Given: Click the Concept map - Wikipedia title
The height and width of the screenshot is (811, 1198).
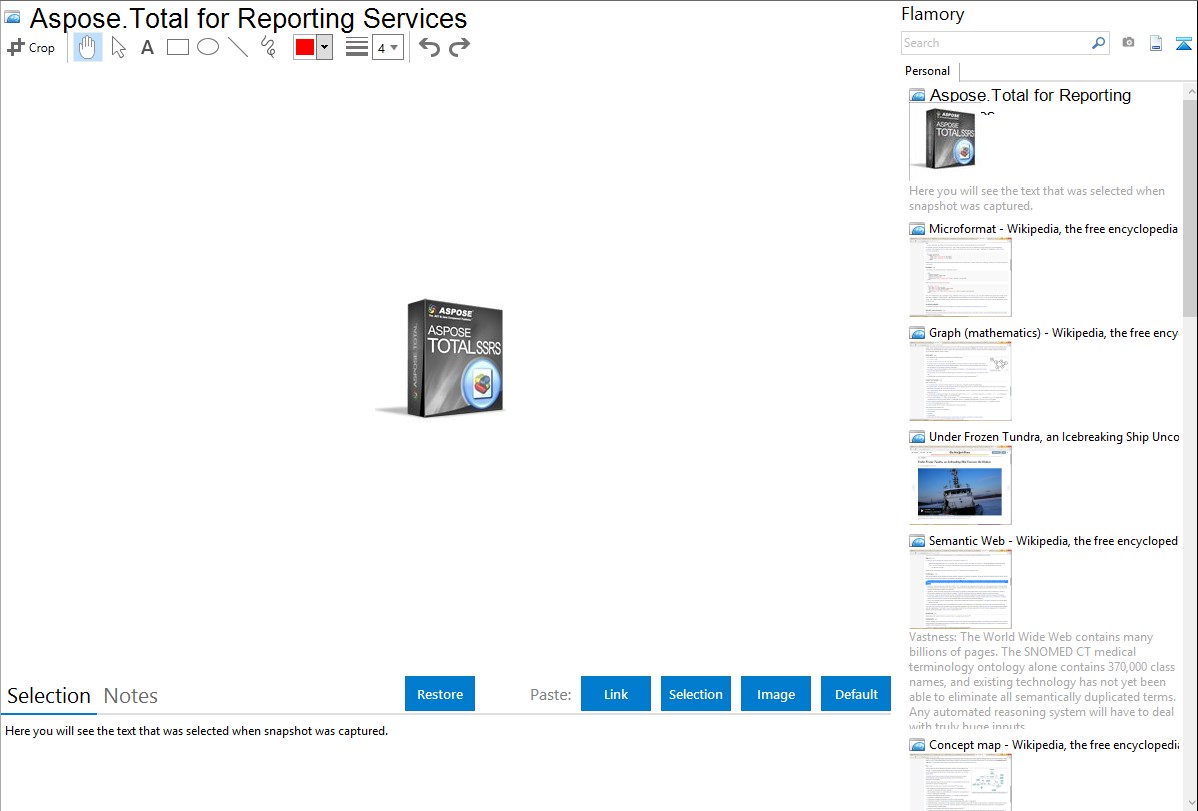Looking at the screenshot, I should 1053,744.
